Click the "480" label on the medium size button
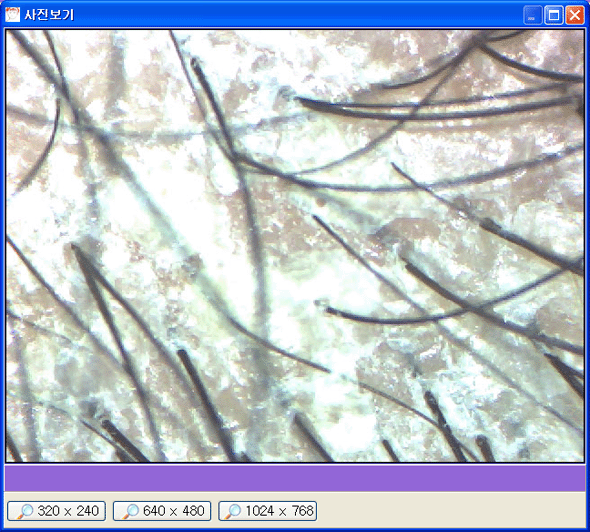This screenshot has height=532, width=590. click(193, 511)
